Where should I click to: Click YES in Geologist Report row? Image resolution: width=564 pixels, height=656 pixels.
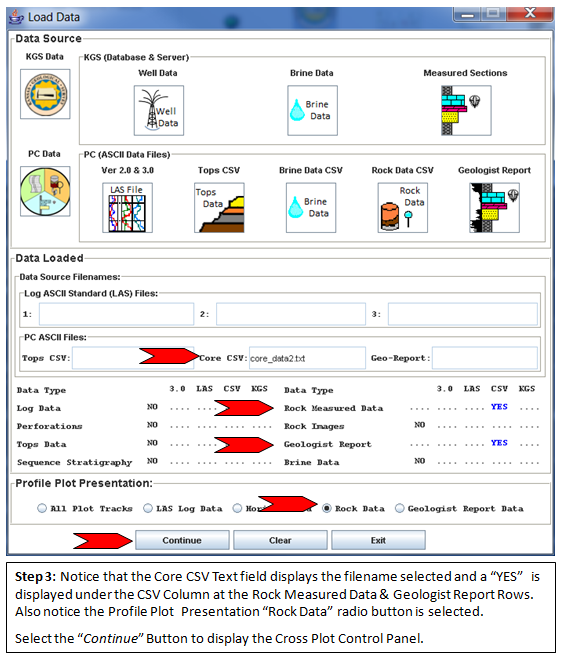499,443
